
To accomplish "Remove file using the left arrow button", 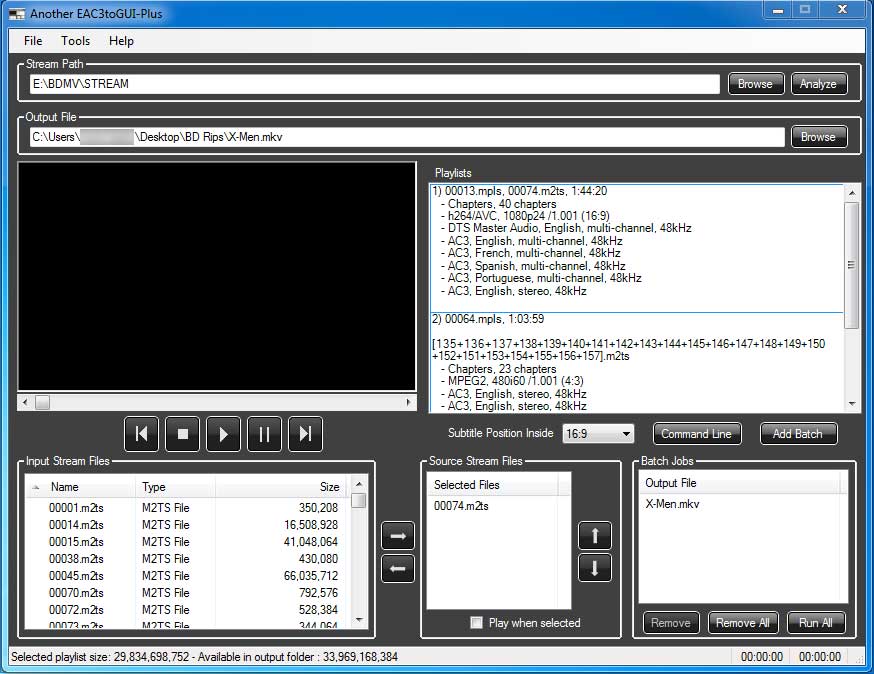I will coord(398,569).
